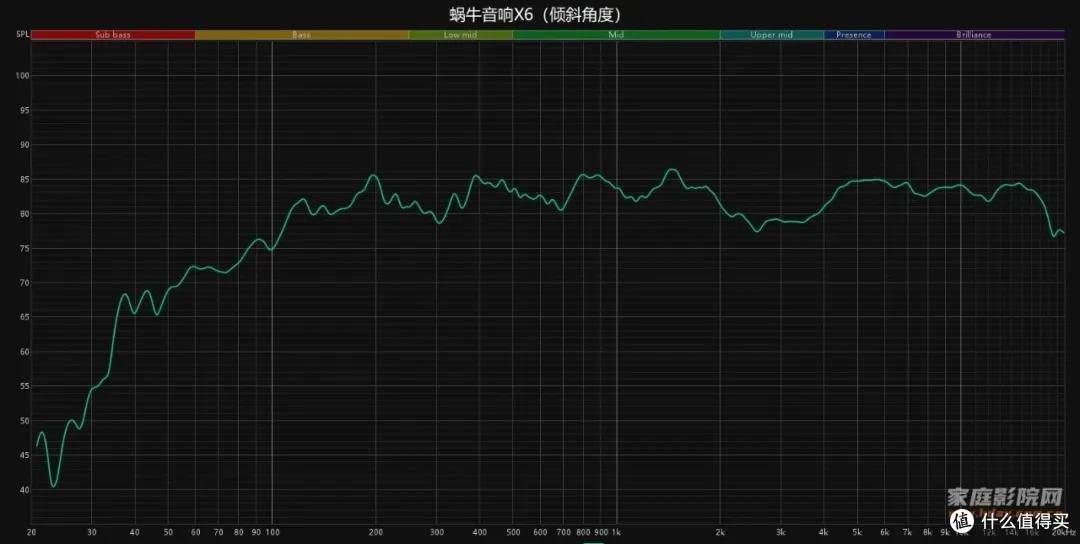1080x544 pixels.
Task: Click the 900 tick on frequency axis
Action: pyautogui.click(x=601, y=532)
